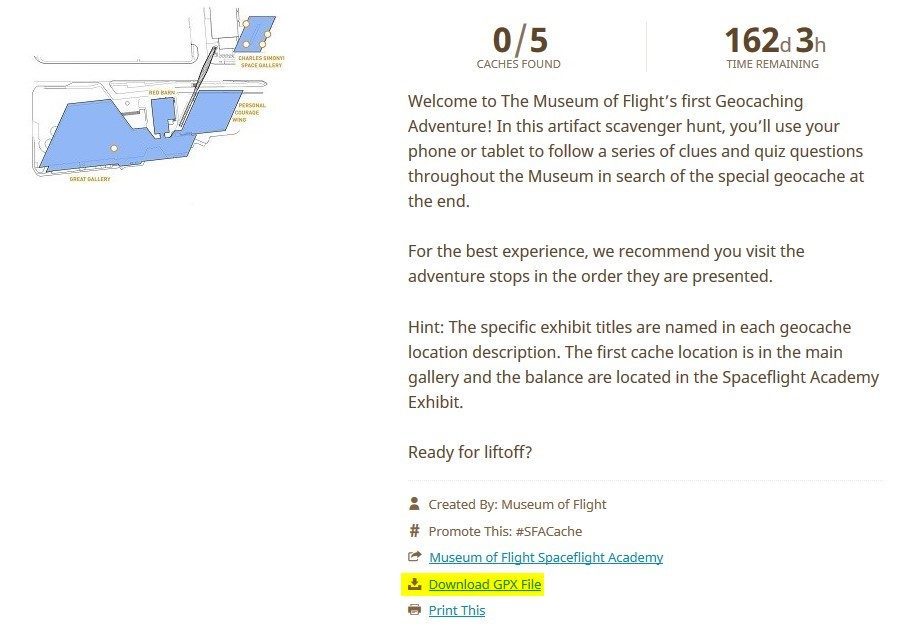
Task: Click the Red Barn label on the map
Action: (162, 93)
